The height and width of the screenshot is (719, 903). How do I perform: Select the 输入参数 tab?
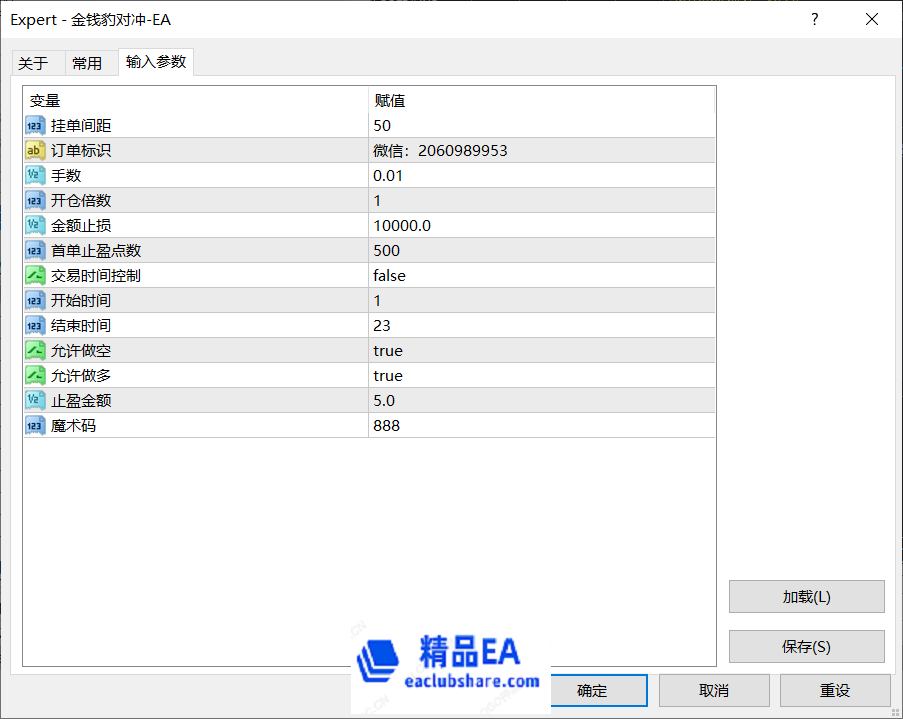pyautogui.click(x=156, y=62)
